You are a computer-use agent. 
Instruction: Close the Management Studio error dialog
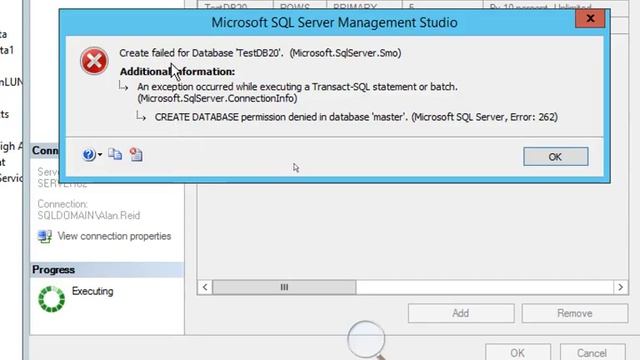point(590,19)
